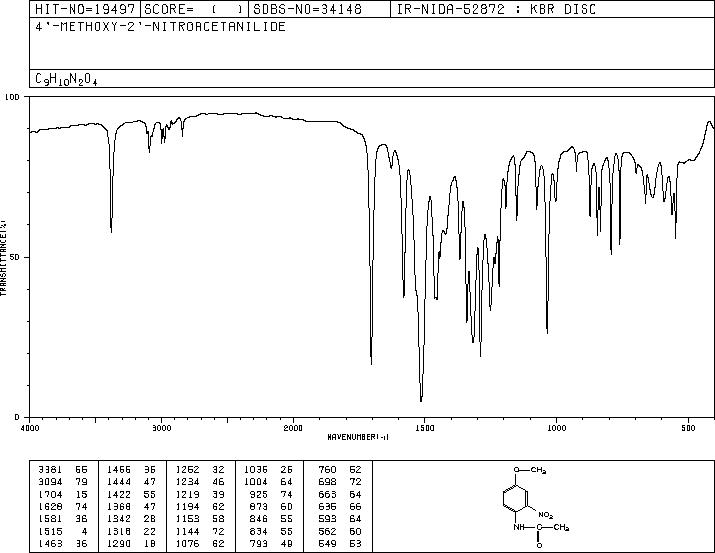The width and height of the screenshot is (715, 553).
Task: Click the 100 label on the transmittance axis
Action: pyautogui.click(x=12, y=97)
